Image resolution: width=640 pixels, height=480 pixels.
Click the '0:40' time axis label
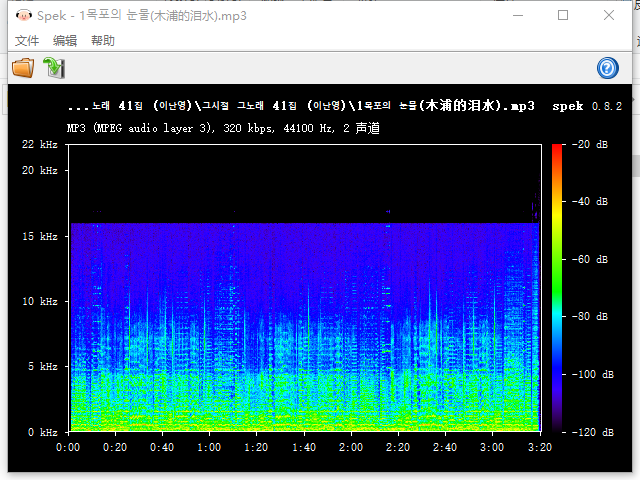(162, 447)
